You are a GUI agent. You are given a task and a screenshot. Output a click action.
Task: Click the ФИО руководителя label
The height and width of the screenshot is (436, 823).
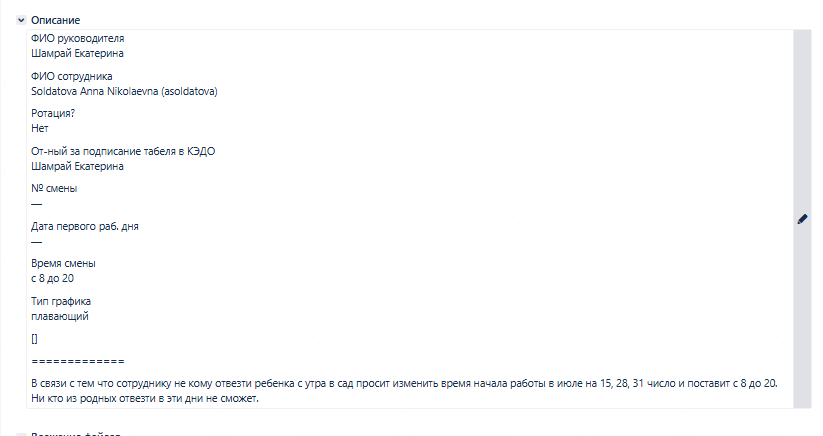[x=78, y=38]
